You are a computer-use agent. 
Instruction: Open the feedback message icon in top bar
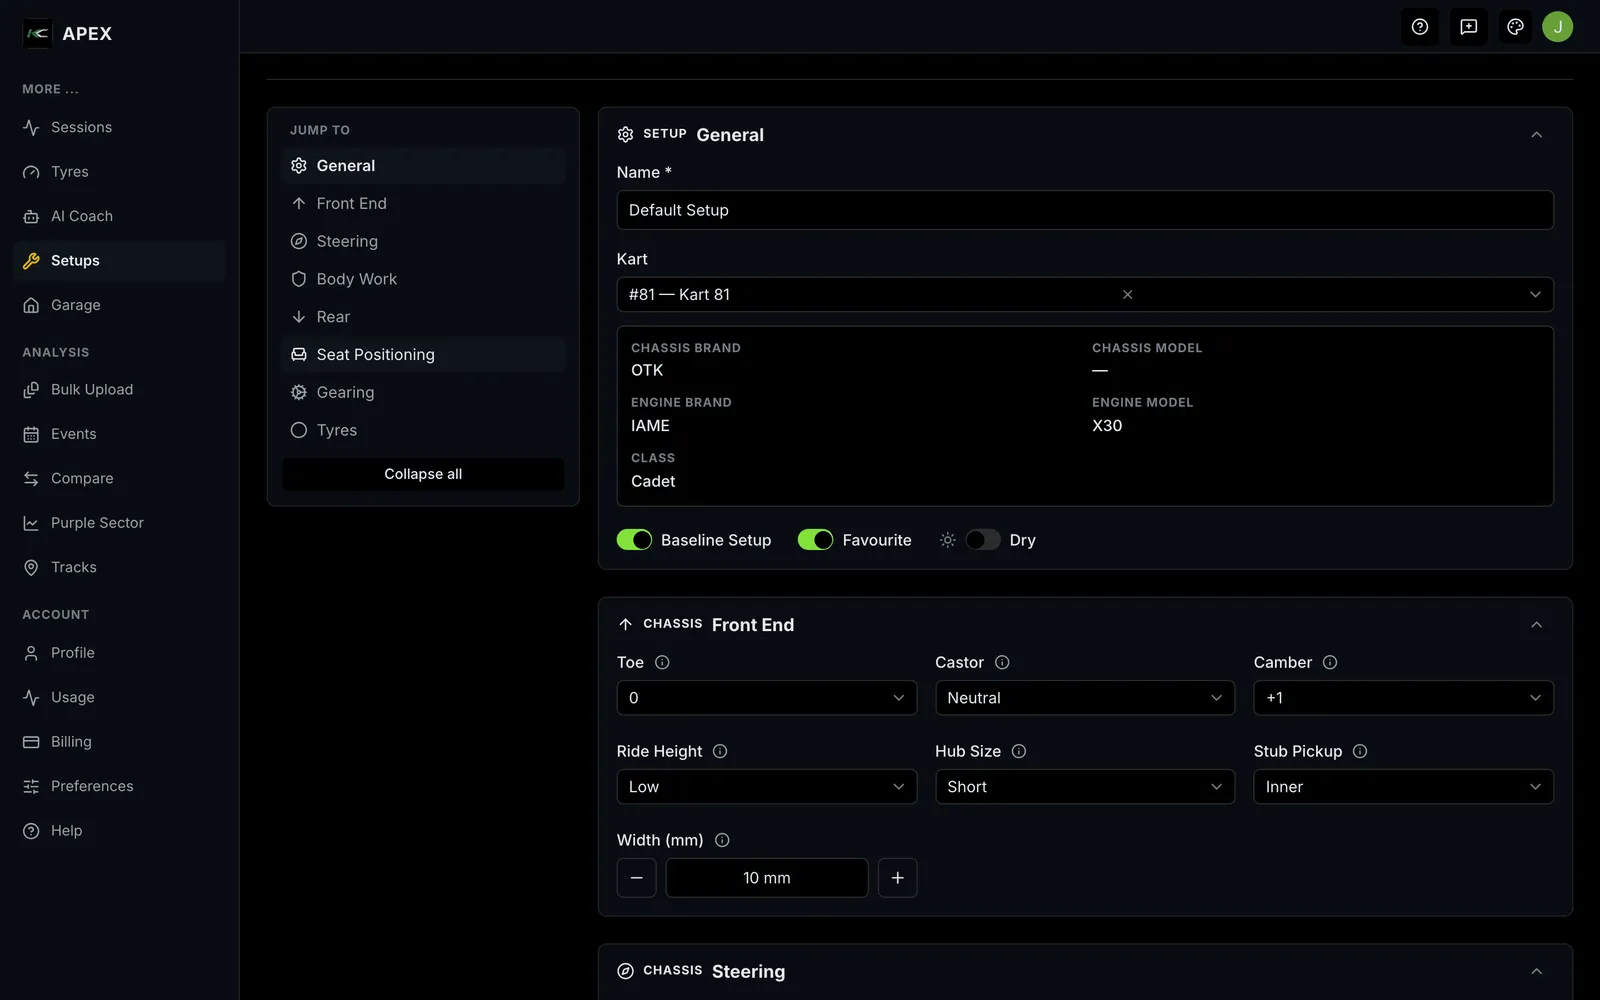click(1468, 27)
